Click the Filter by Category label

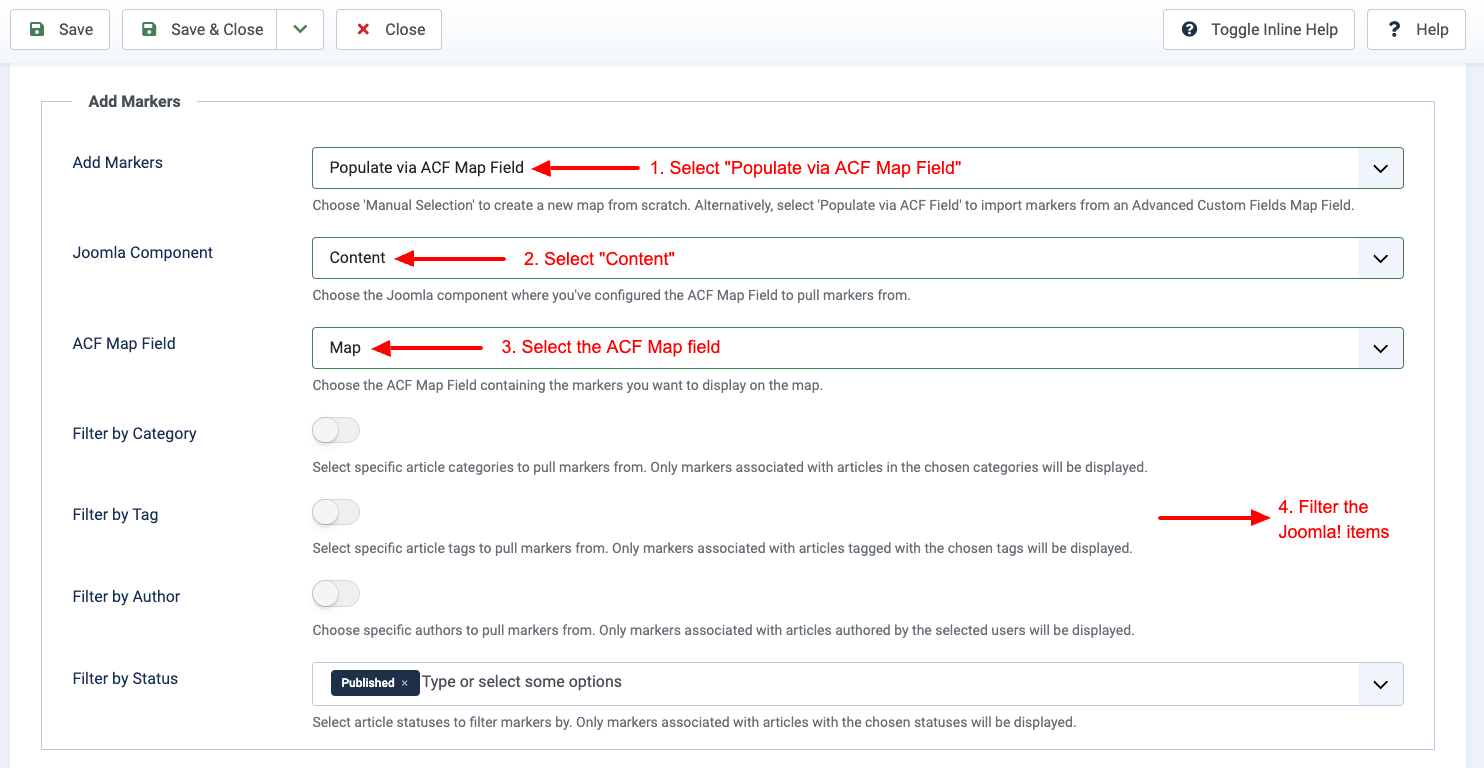click(135, 434)
